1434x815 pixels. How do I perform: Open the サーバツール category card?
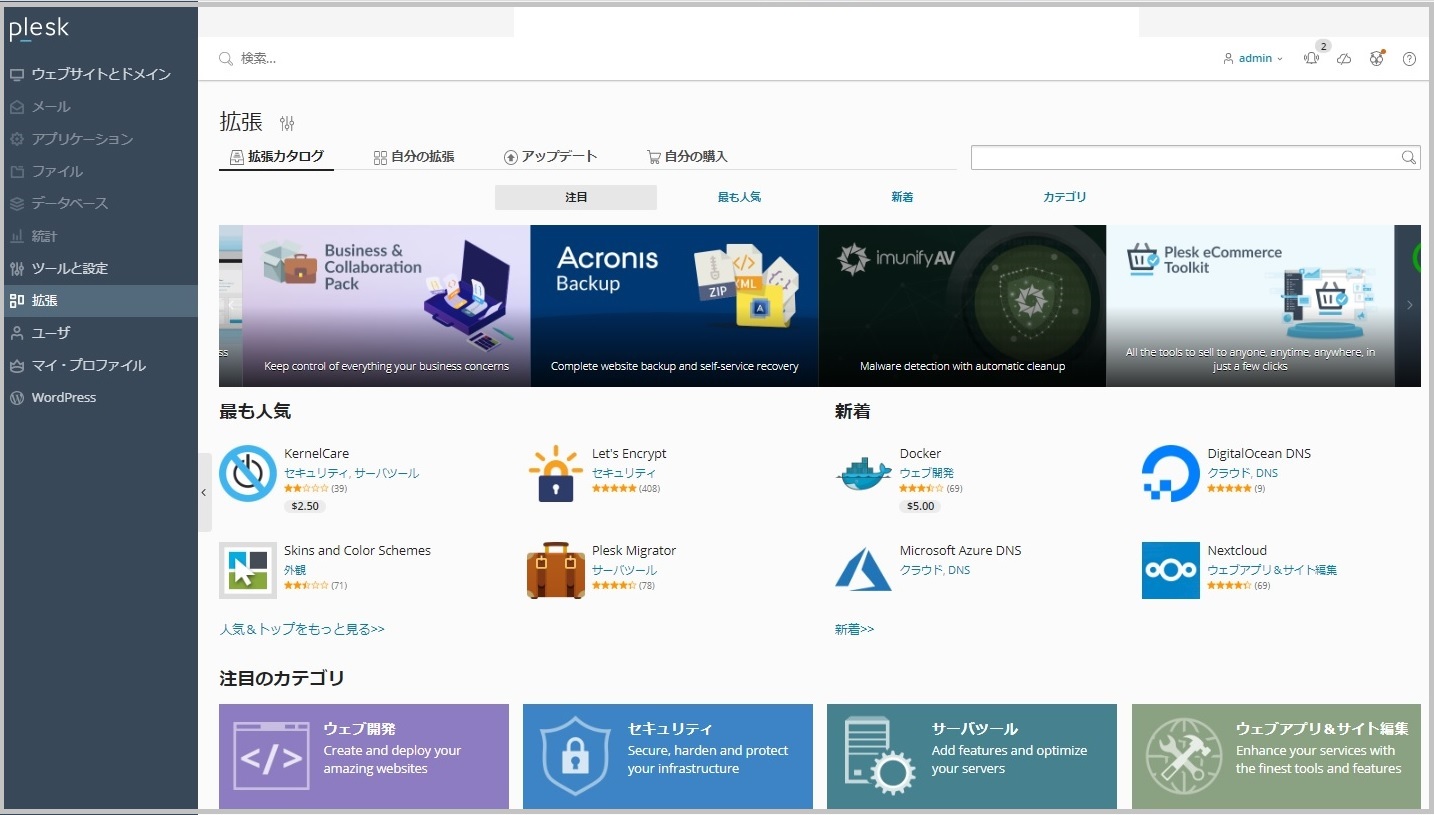coord(972,756)
